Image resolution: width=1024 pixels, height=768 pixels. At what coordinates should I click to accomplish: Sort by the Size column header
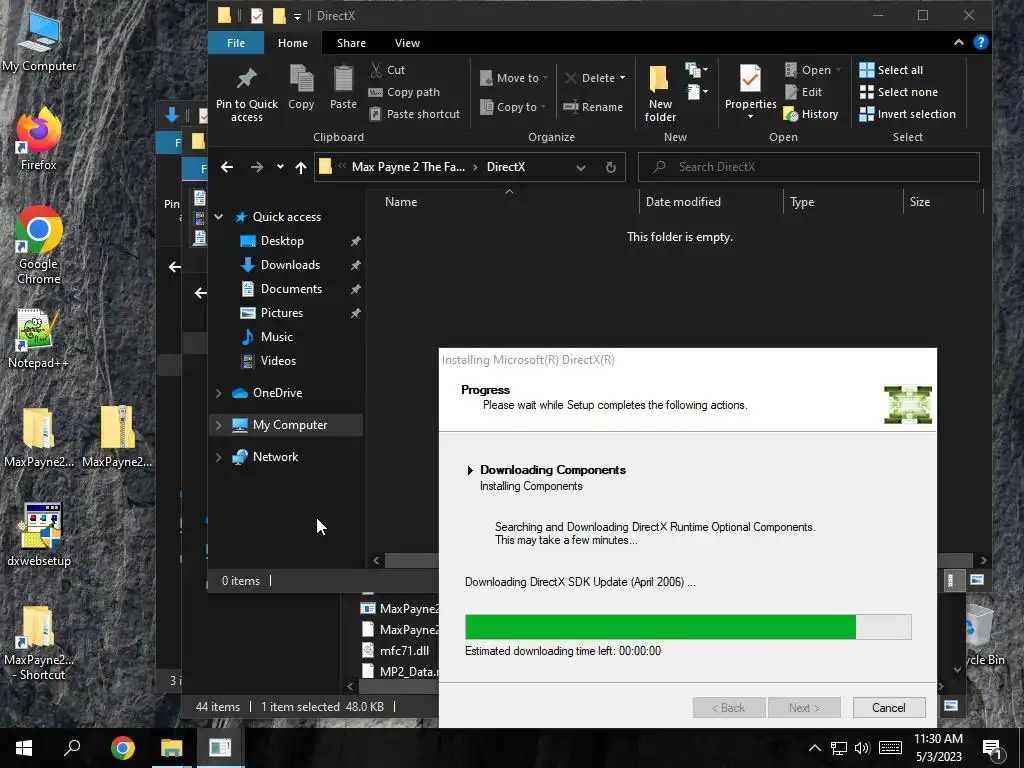tap(919, 202)
